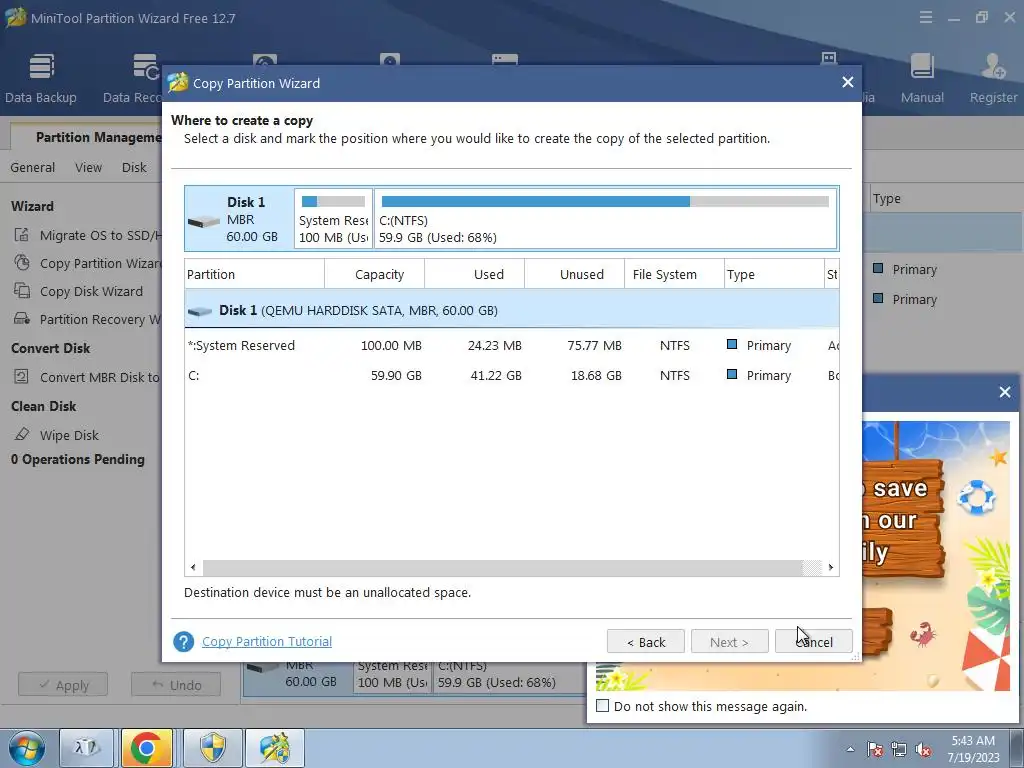
Task: Select Disk 1 QEMU HARDDISK row
Action: 511,310
